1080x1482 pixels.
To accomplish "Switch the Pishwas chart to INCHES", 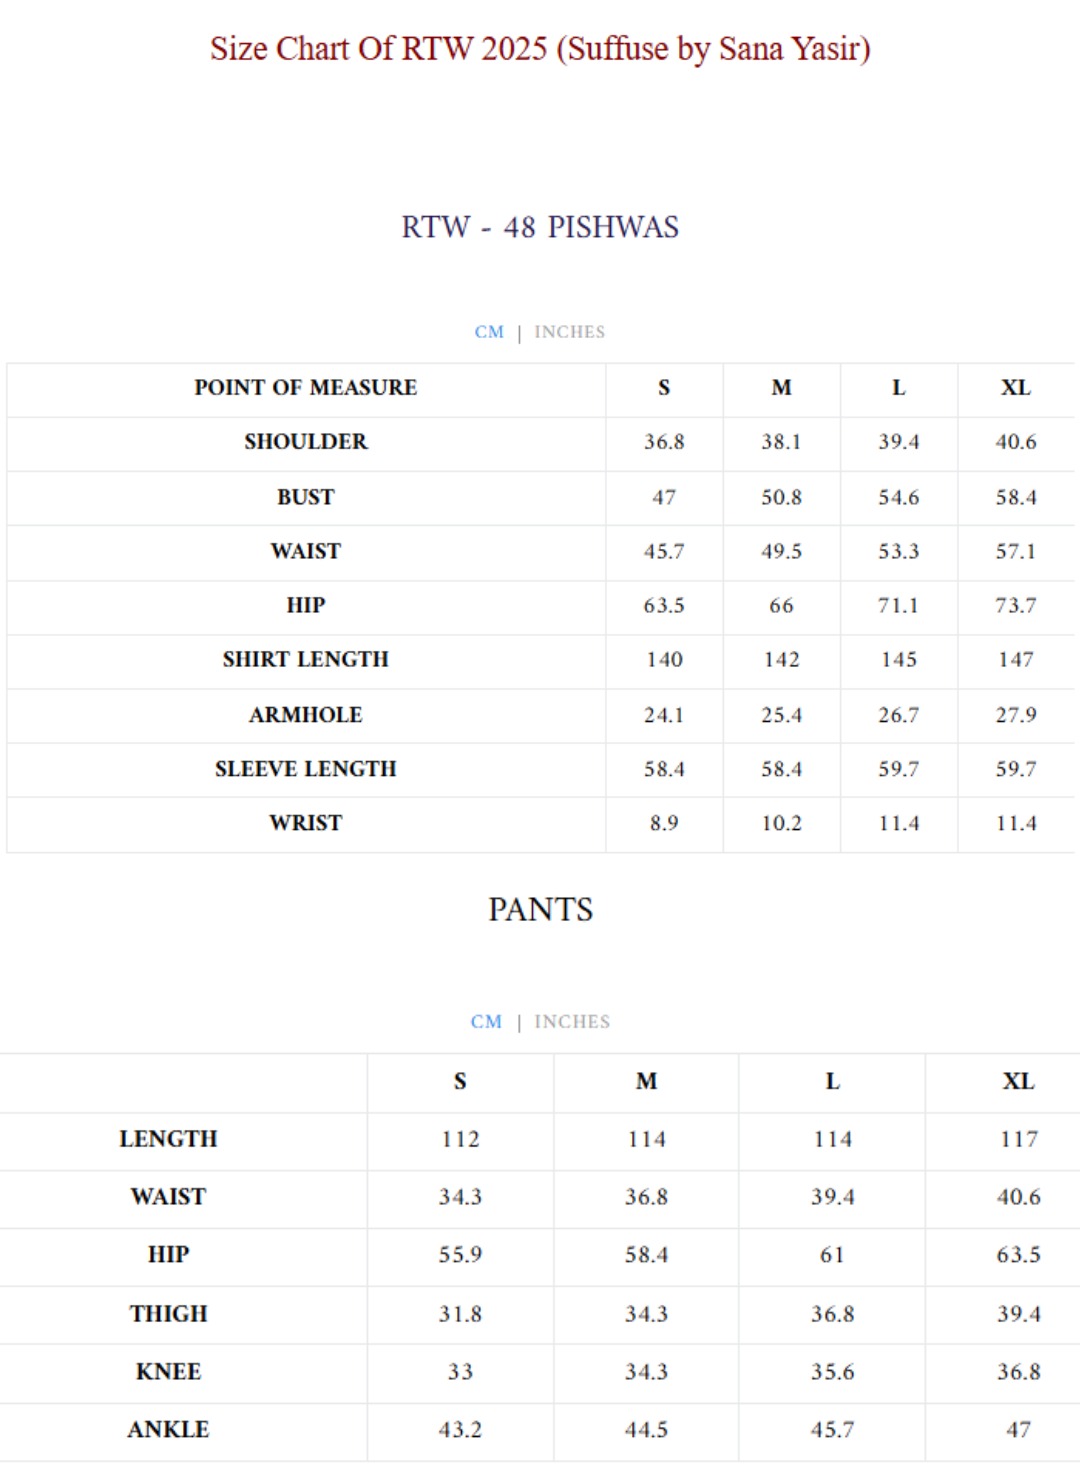I will click(x=569, y=332).
